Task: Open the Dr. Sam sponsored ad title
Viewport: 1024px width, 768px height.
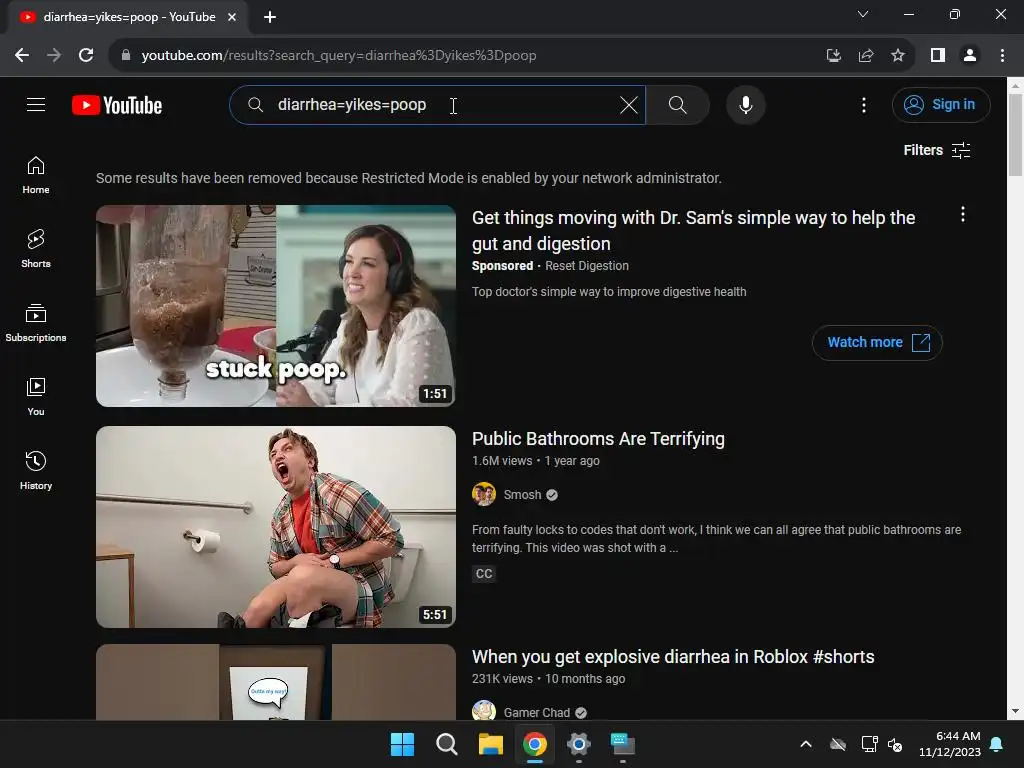Action: (693, 231)
